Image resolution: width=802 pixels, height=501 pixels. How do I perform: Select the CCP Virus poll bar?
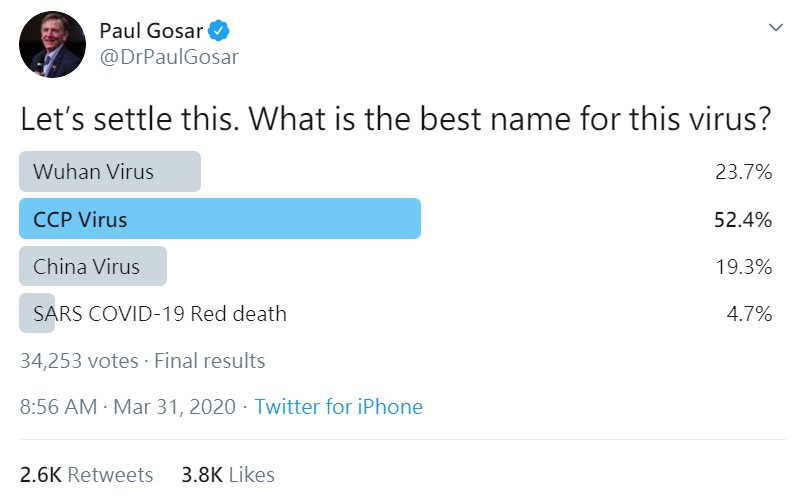coord(220,219)
